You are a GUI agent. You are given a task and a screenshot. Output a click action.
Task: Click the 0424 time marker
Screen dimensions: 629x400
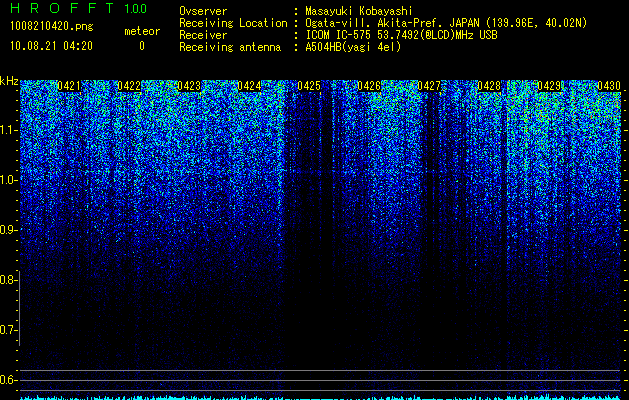(x=249, y=86)
